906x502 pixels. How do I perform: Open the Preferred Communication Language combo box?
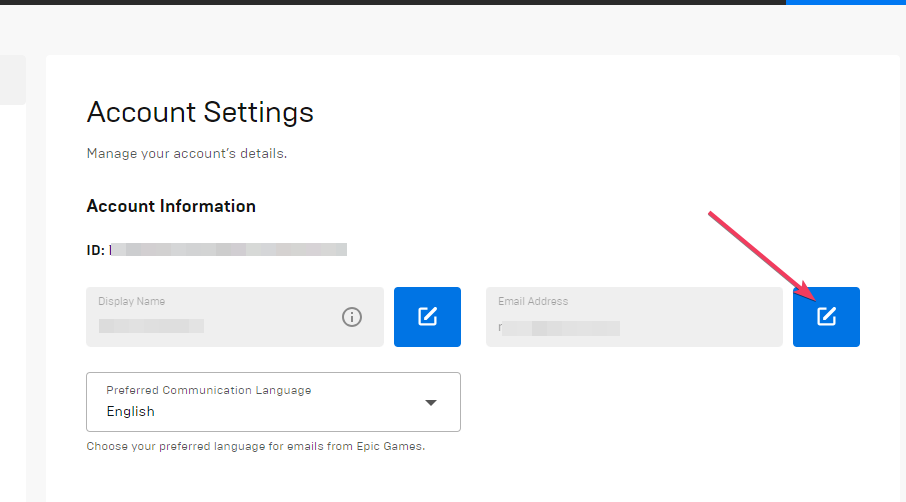273,402
